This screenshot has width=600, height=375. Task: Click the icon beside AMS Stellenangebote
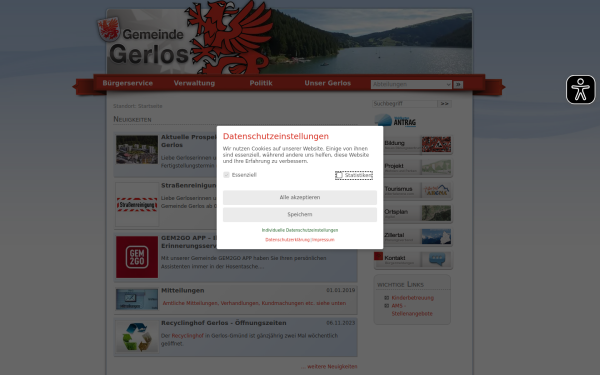386,306
